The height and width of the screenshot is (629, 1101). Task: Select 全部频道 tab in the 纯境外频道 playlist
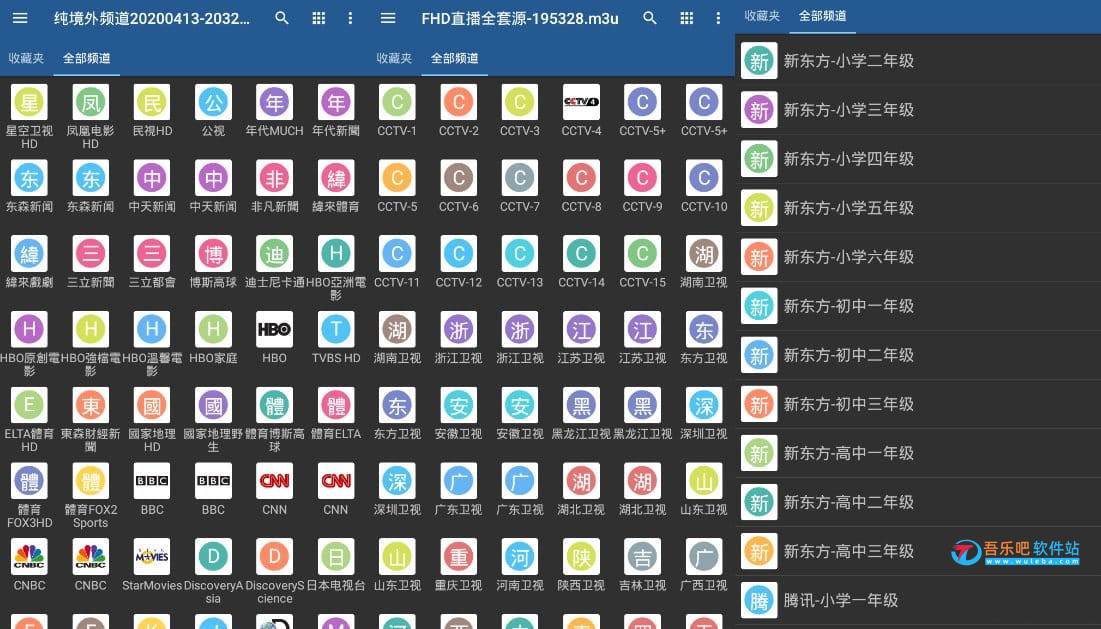[86, 58]
